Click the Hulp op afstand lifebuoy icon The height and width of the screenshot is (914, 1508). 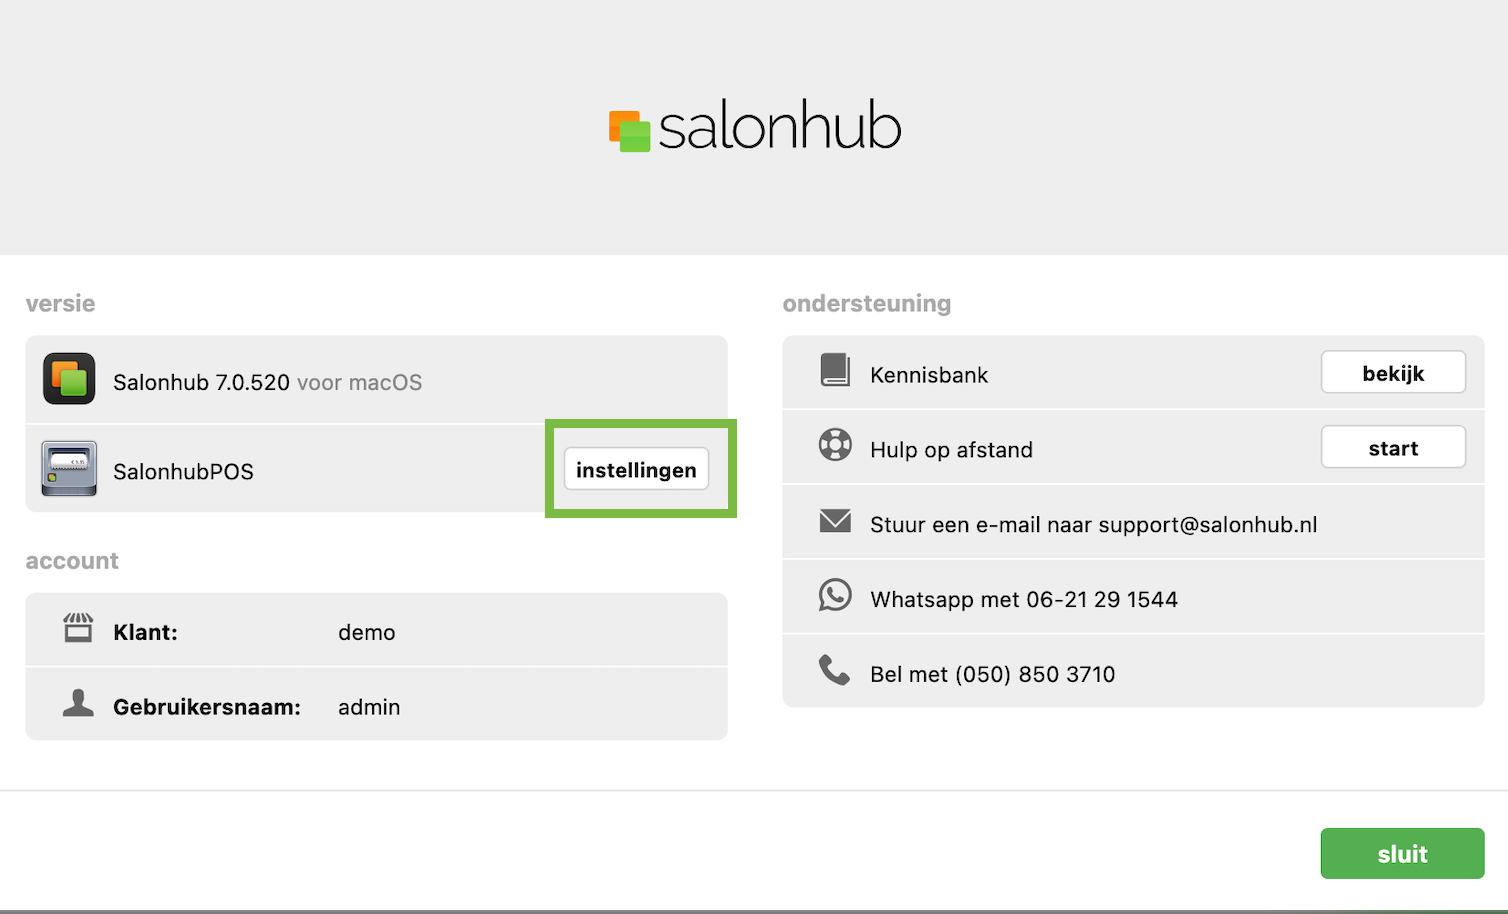(x=835, y=444)
